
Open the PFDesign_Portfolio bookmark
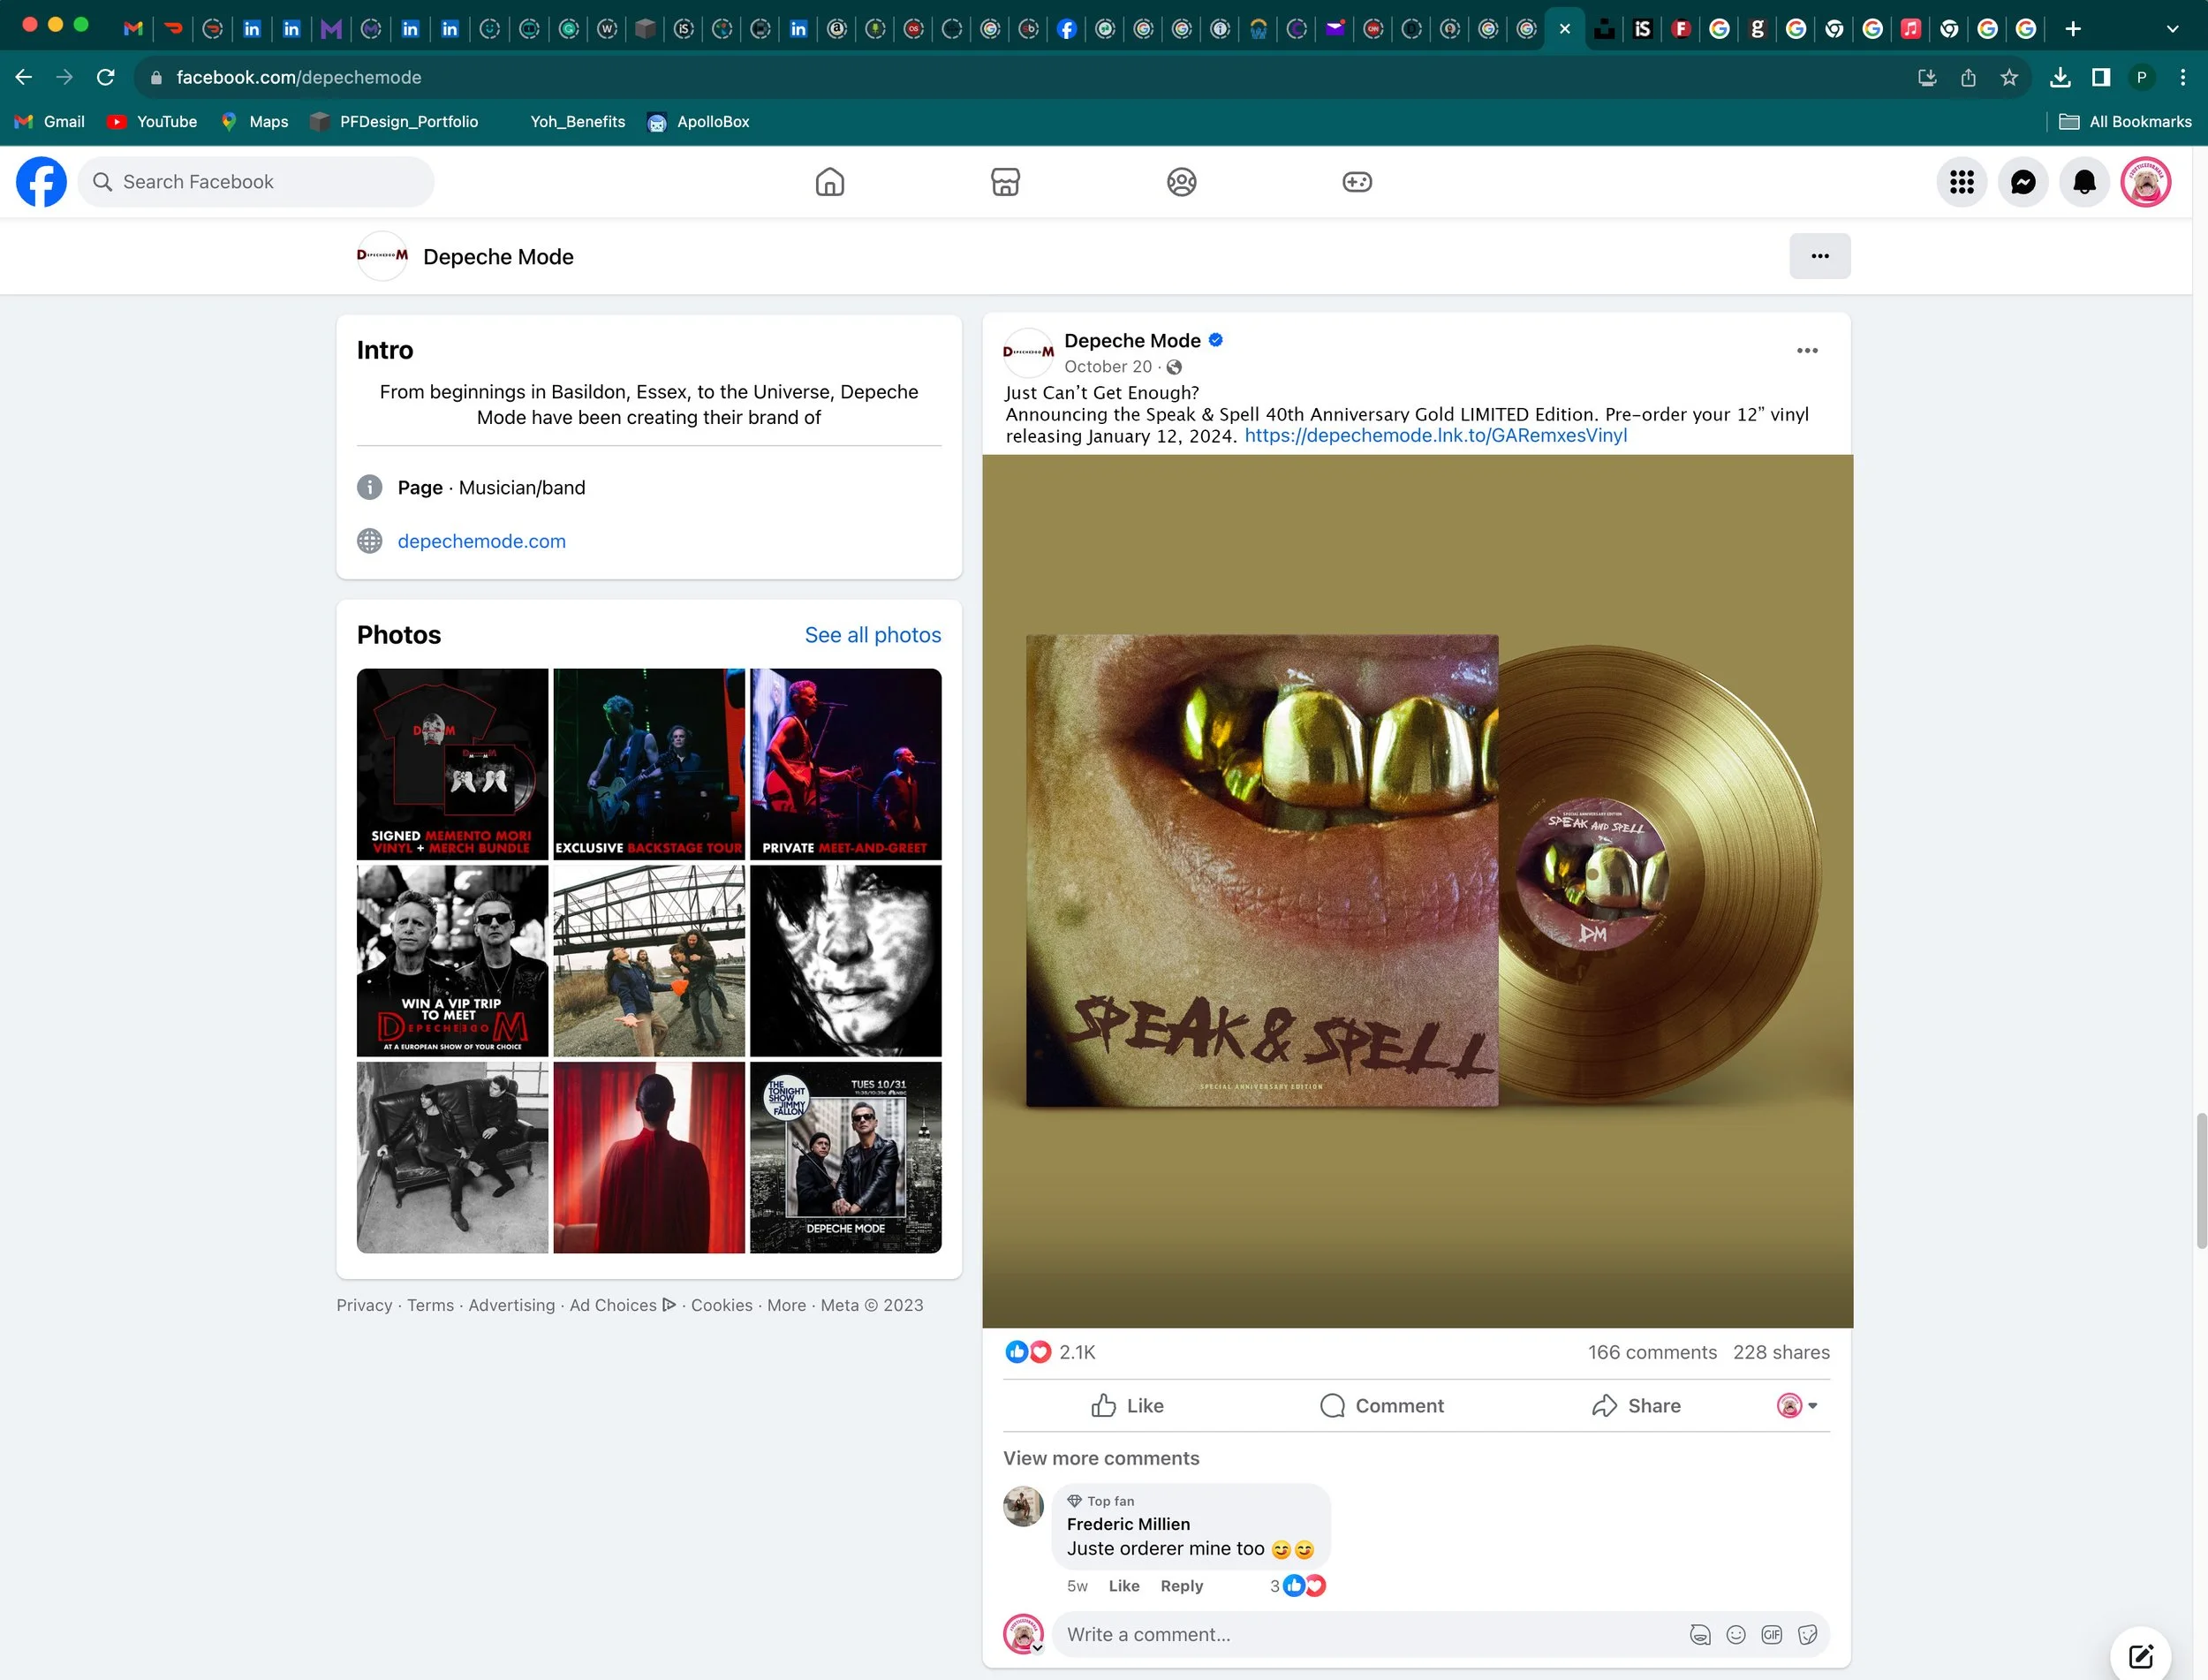click(x=394, y=121)
